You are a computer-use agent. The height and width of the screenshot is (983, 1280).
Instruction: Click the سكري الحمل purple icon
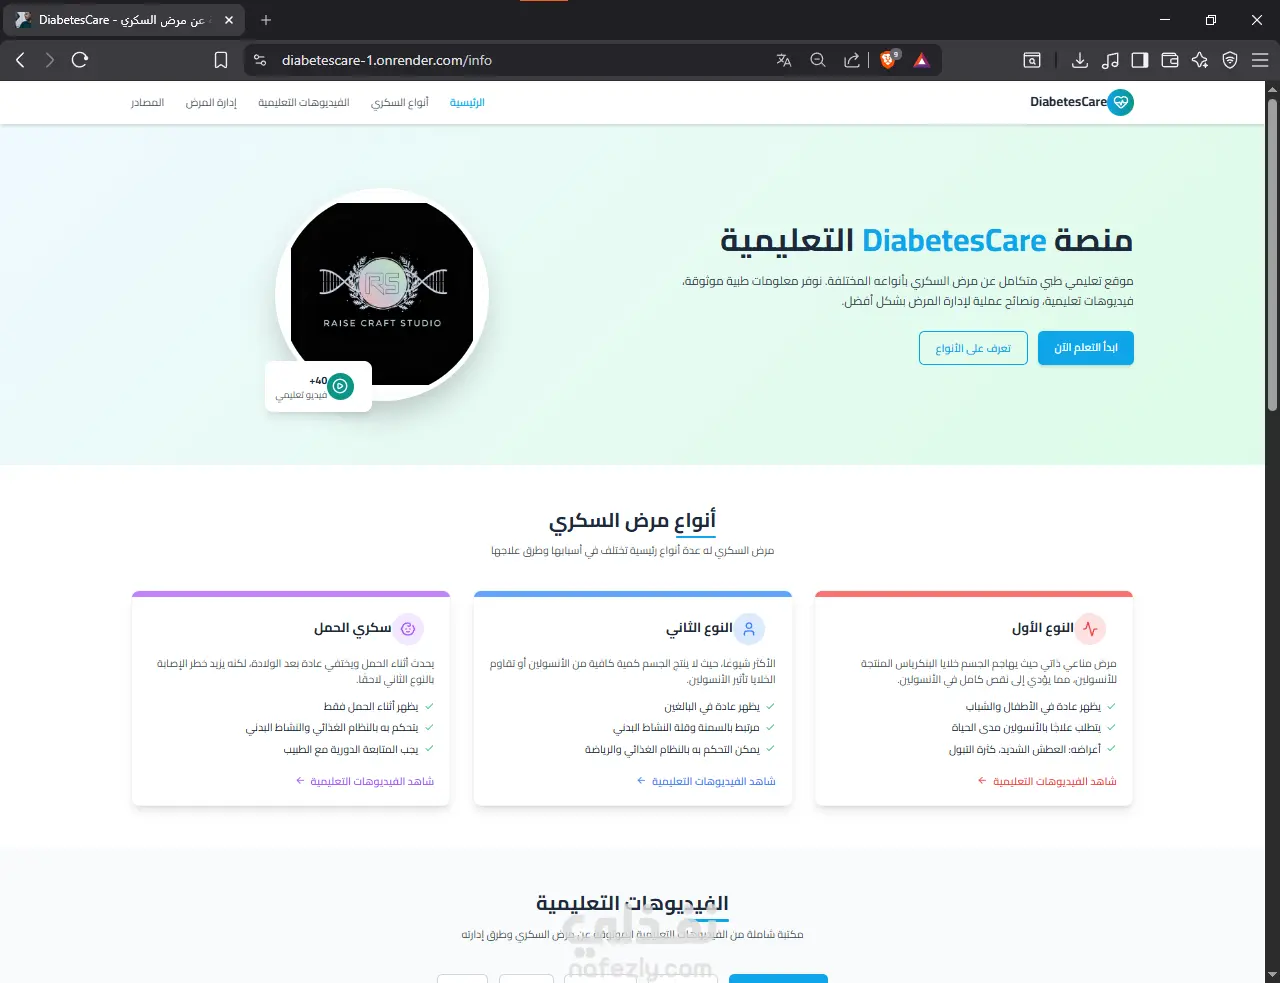[408, 629]
